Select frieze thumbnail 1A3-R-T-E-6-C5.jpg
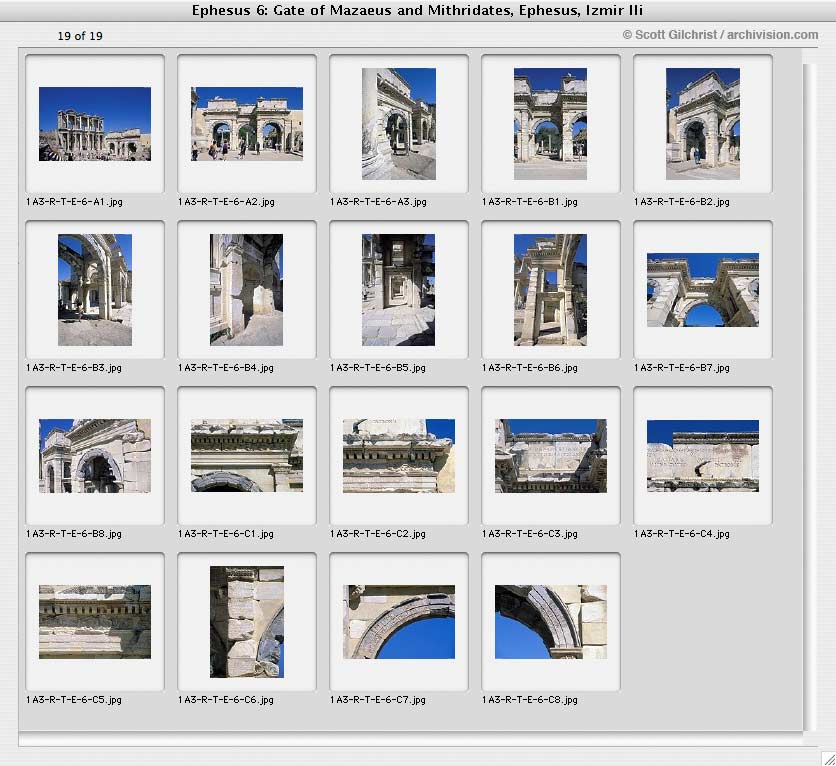Screen dimensions: 836x766 click(x=95, y=622)
